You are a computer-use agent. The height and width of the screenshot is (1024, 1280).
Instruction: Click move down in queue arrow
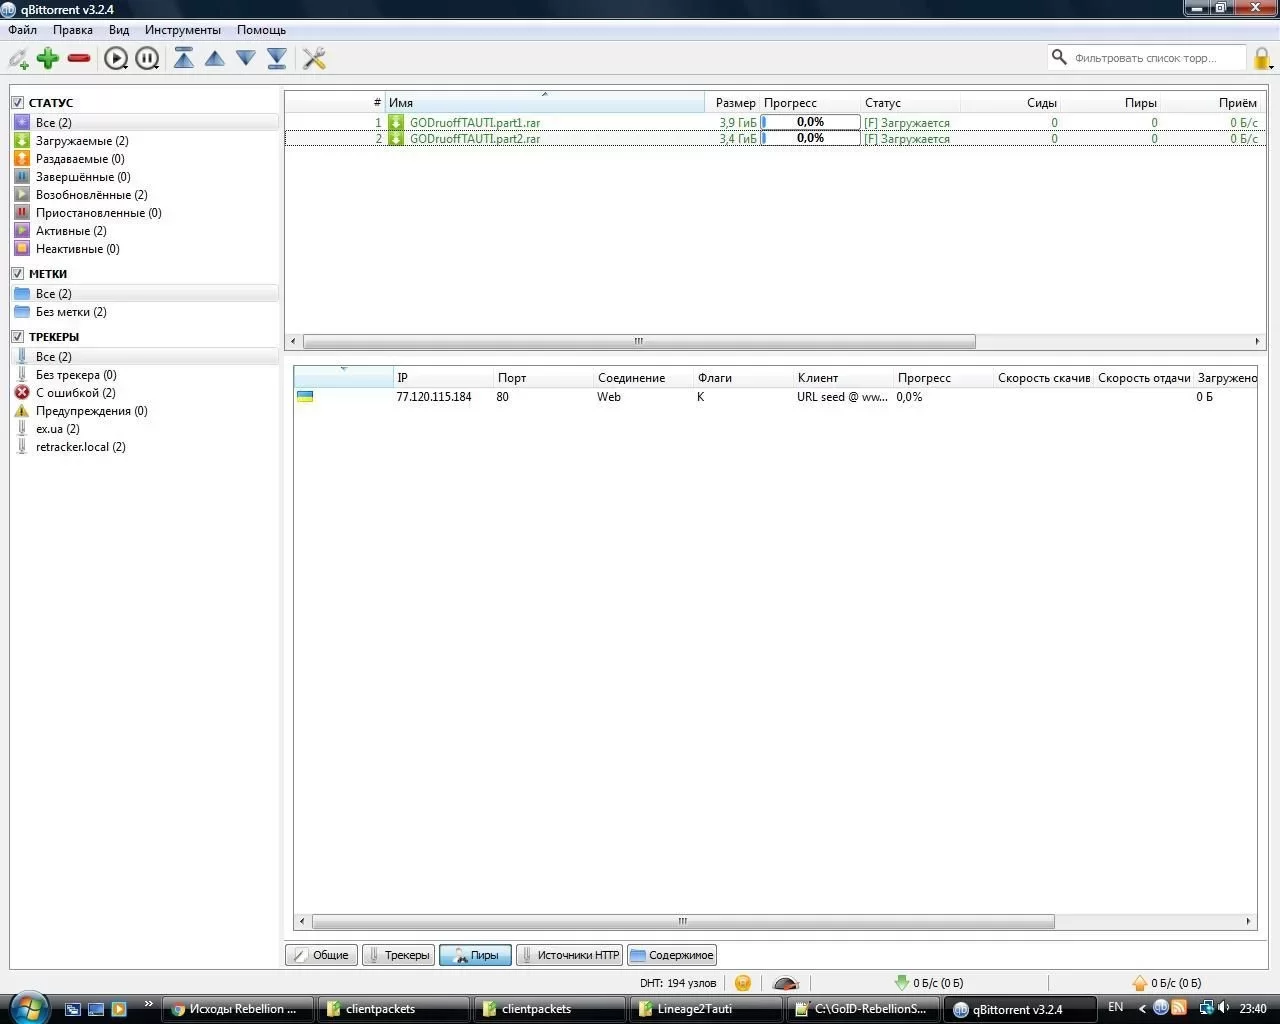[x=246, y=58]
